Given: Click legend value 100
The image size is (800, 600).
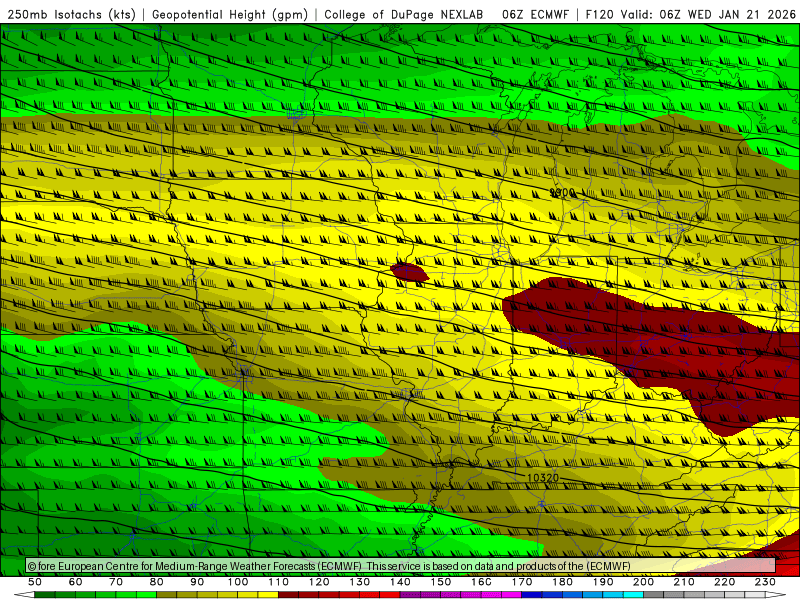Looking at the screenshot, I should (x=238, y=582).
